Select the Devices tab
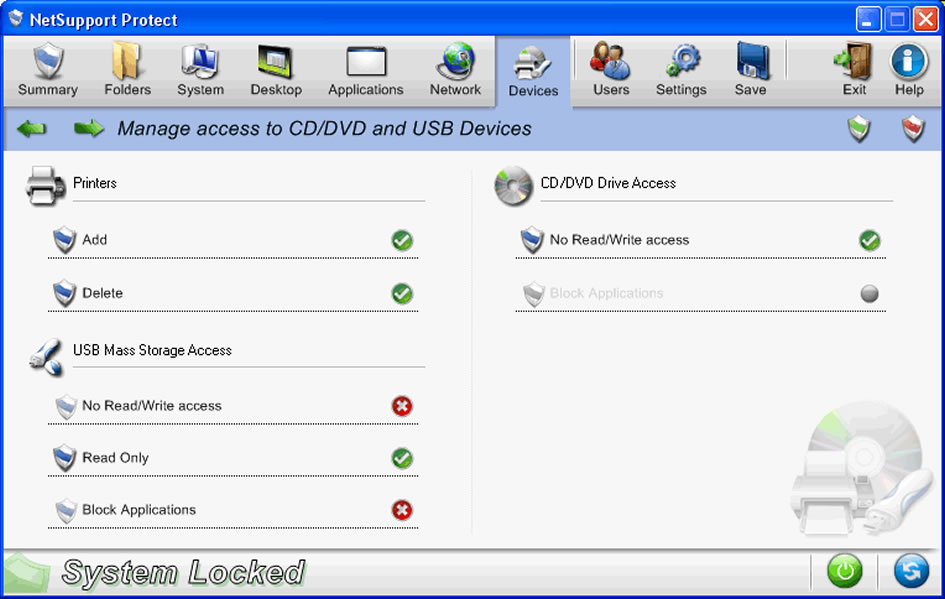This screenshot has height=599, width=945. click(x=533, y=72)
